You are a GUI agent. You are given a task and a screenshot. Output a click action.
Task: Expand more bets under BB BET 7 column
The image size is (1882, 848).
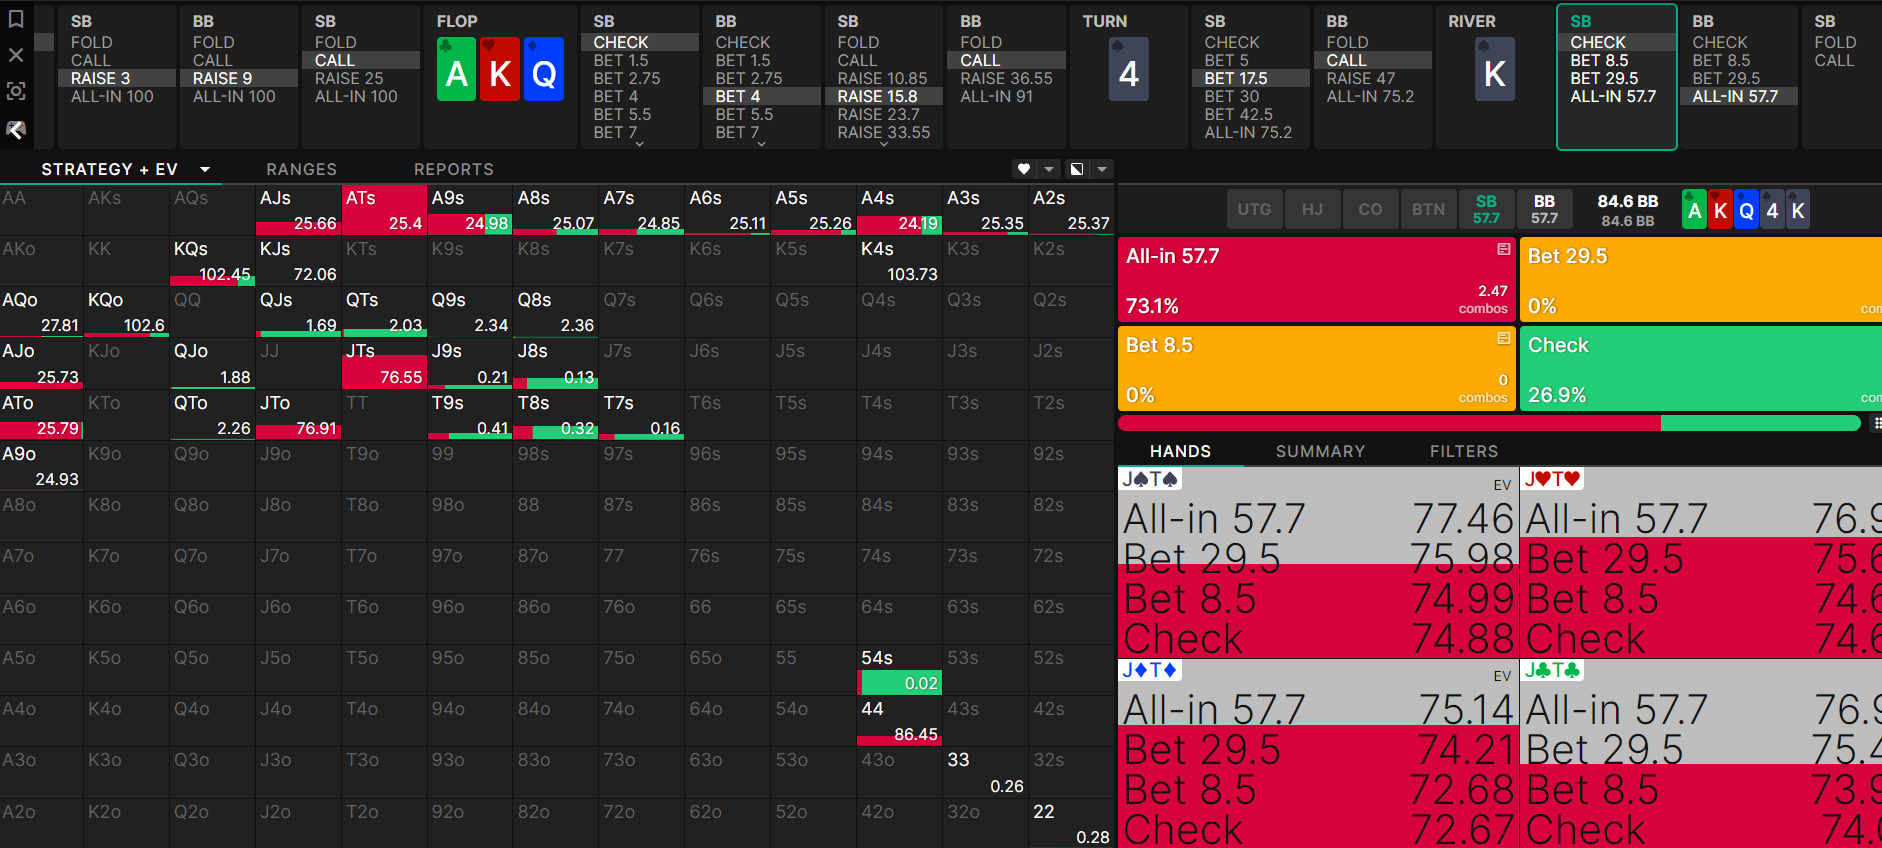[x=761, y=143]
